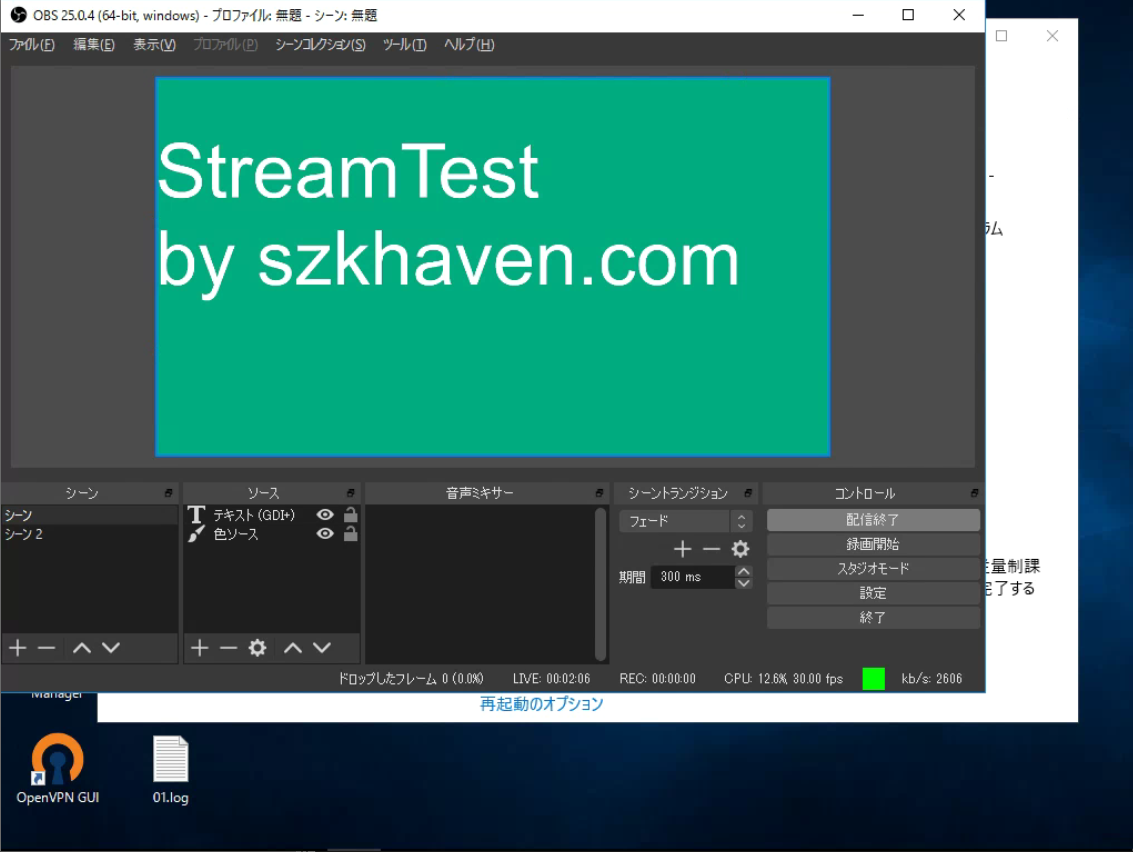Increase transition duration with up arrow

[x=743, y=571]
